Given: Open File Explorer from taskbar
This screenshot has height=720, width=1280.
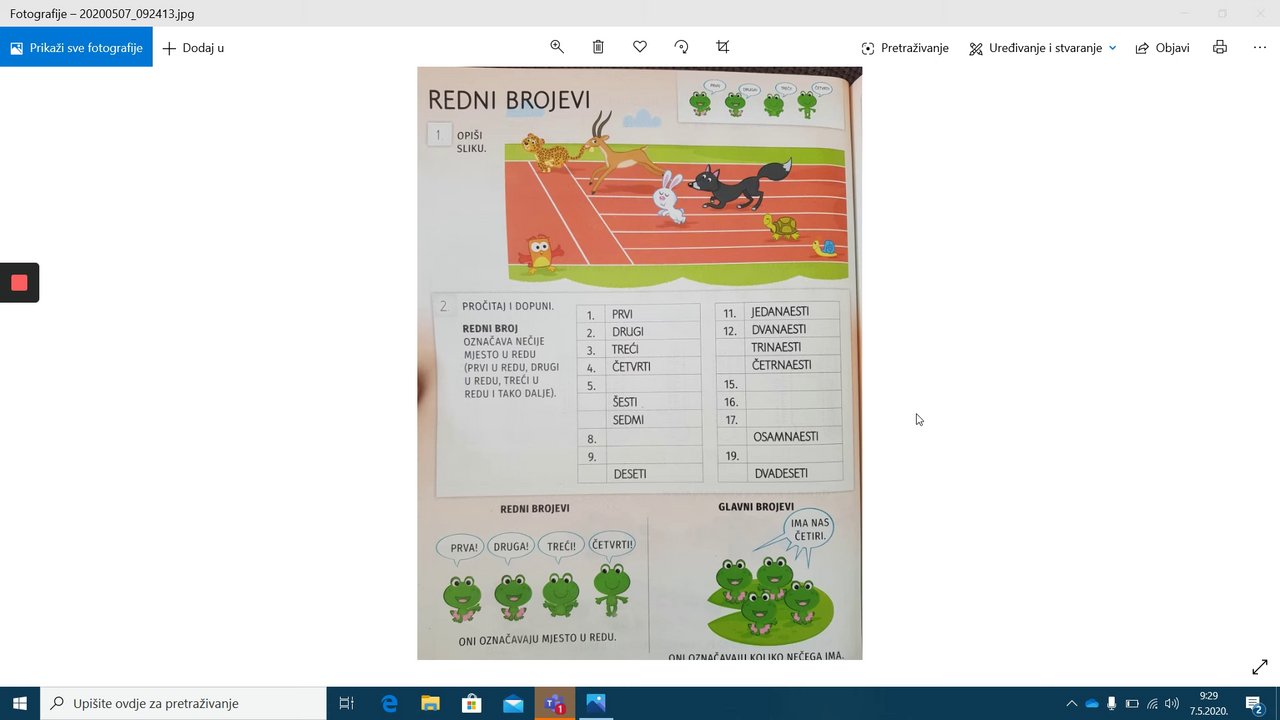Looking at the screenshot, I should tap(430, 703).
